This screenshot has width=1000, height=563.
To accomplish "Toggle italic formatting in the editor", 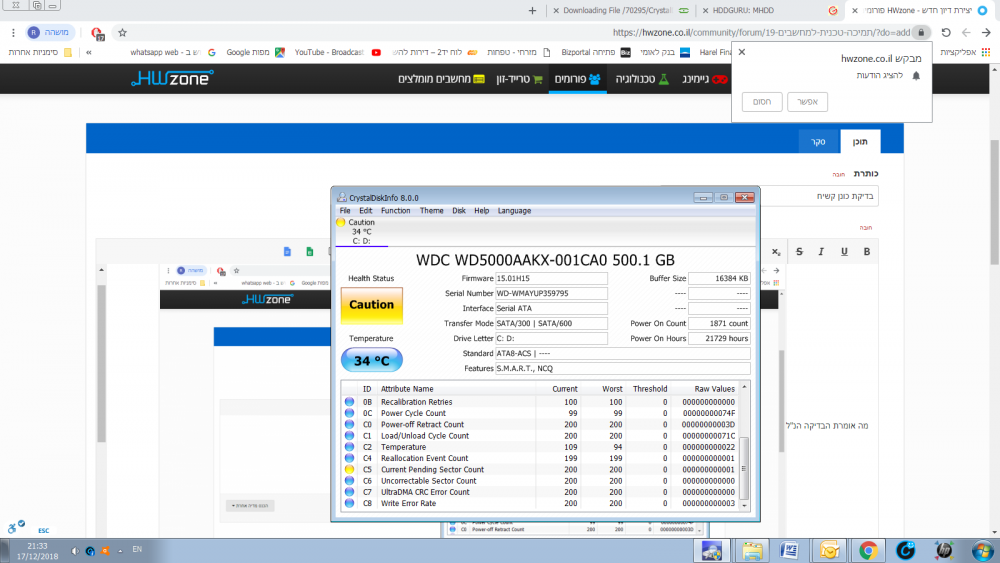I will (x=821, y=252).
